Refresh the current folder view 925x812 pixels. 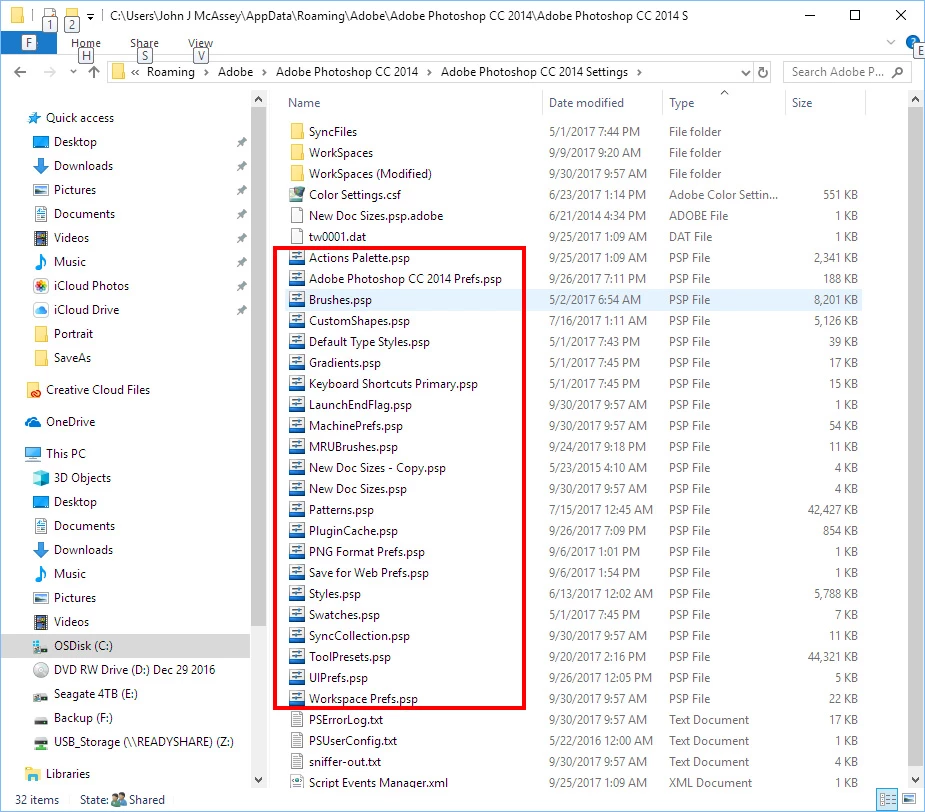click(763, 72)
